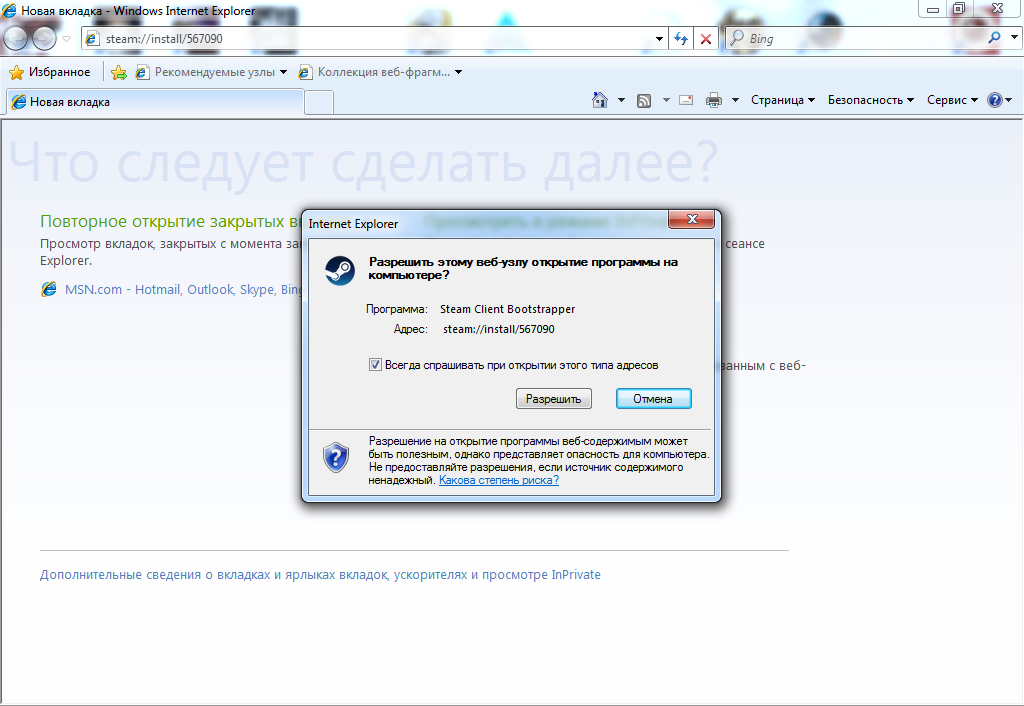Screen dimensions: 1024x706
Task: Click the RSS feeds icon
Action: pyautogui.click(x=644, y=101)
